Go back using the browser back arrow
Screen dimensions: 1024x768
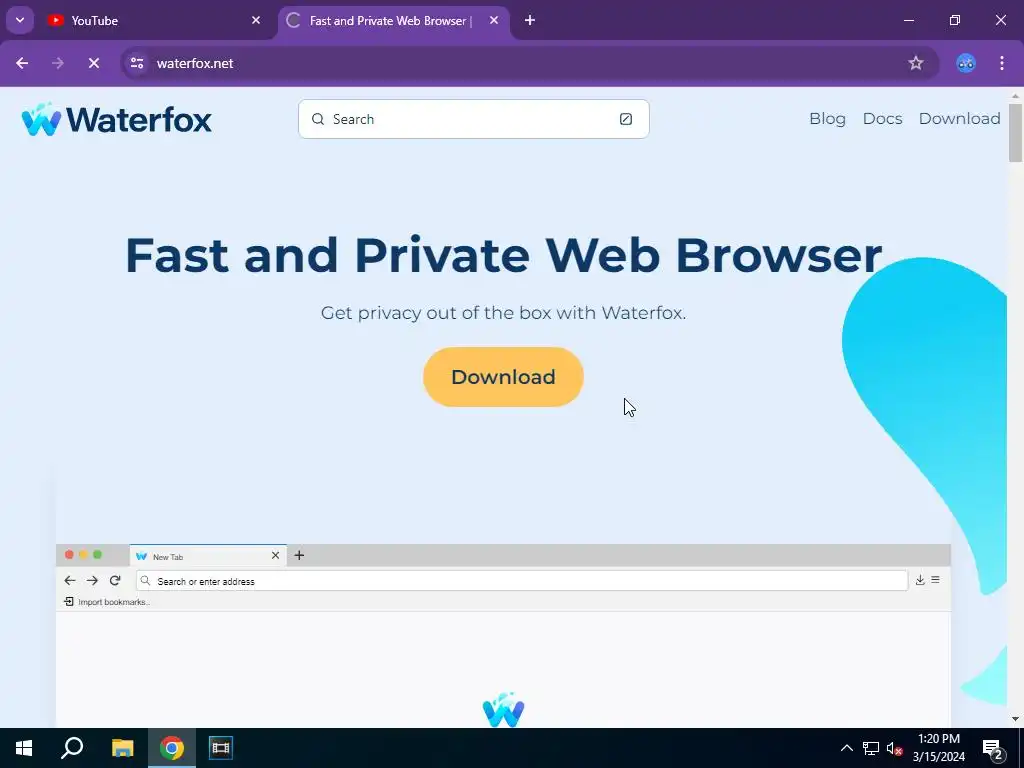click(22, 63)
